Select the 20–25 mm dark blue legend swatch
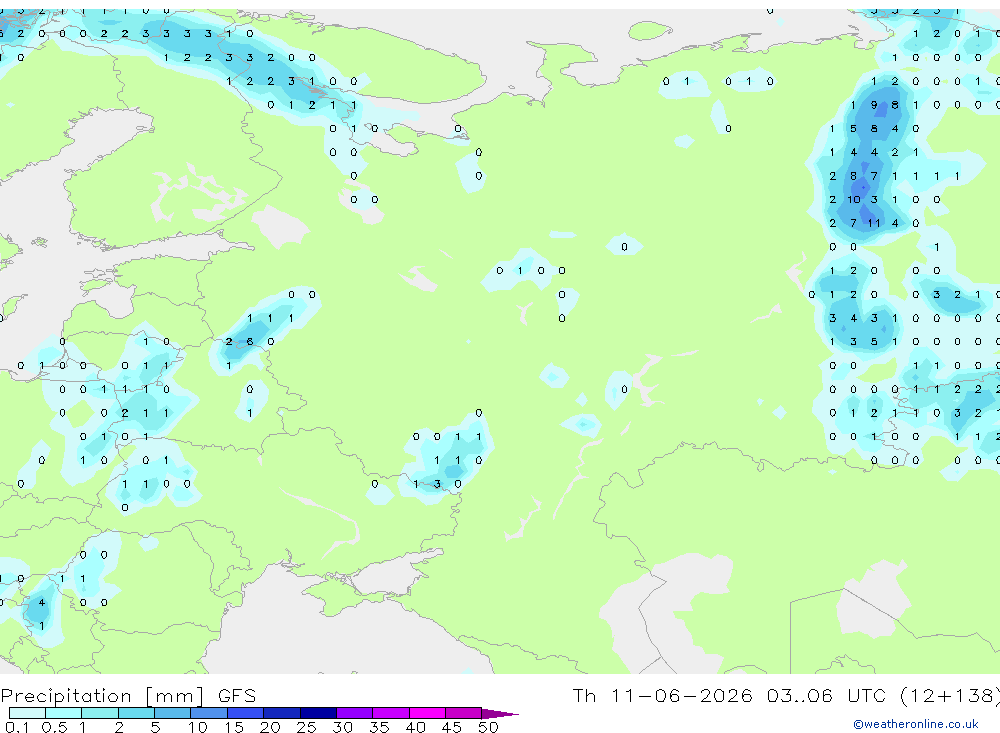Image resolution: width=1000 pixels, height=733 pixels. pyautogui.click(x=281, y=713)
